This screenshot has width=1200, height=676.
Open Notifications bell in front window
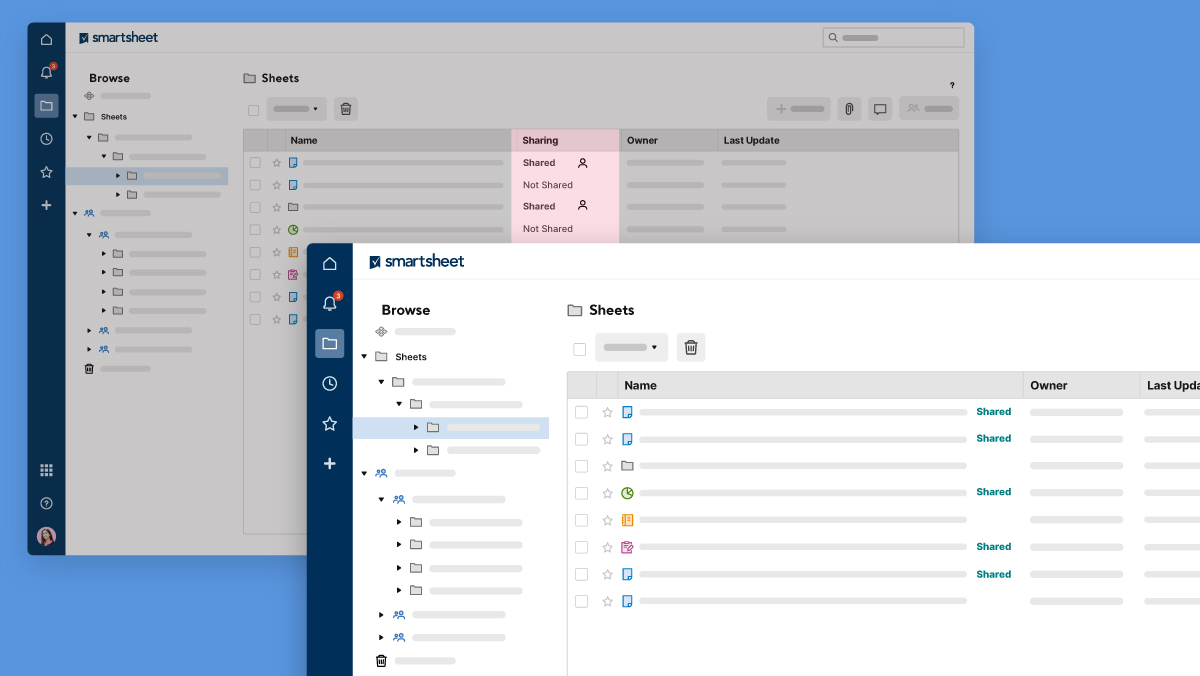click(x=329, y=304)
